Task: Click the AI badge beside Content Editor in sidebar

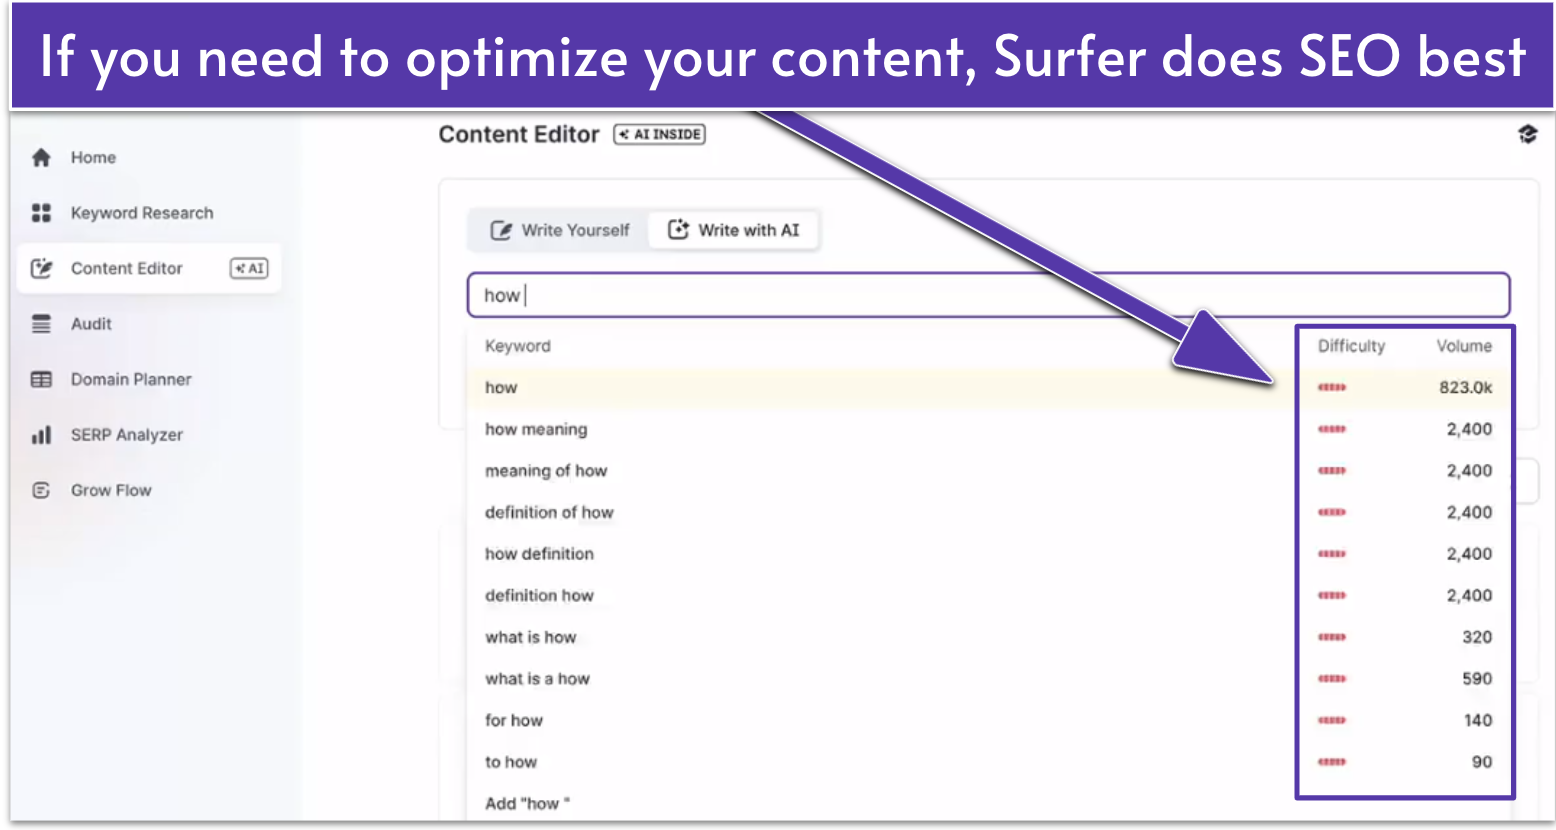Action: point(249,268)
